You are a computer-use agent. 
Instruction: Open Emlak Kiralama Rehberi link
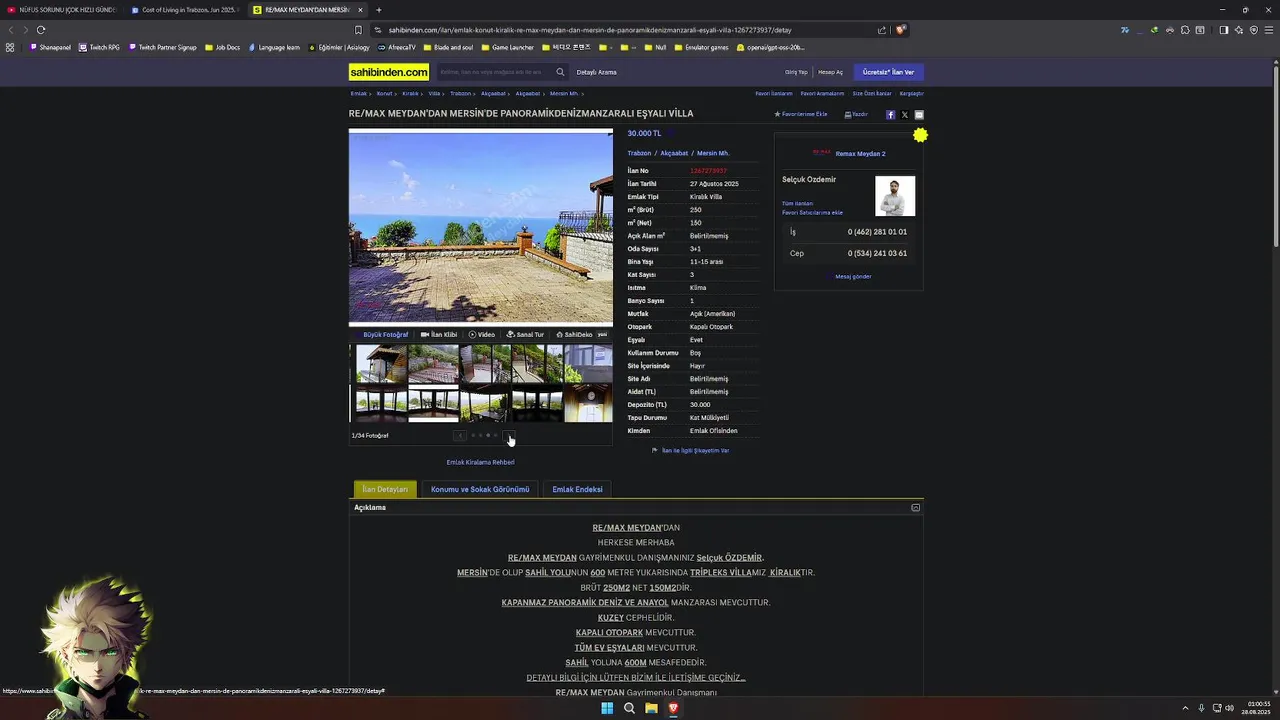coord(480,462)
